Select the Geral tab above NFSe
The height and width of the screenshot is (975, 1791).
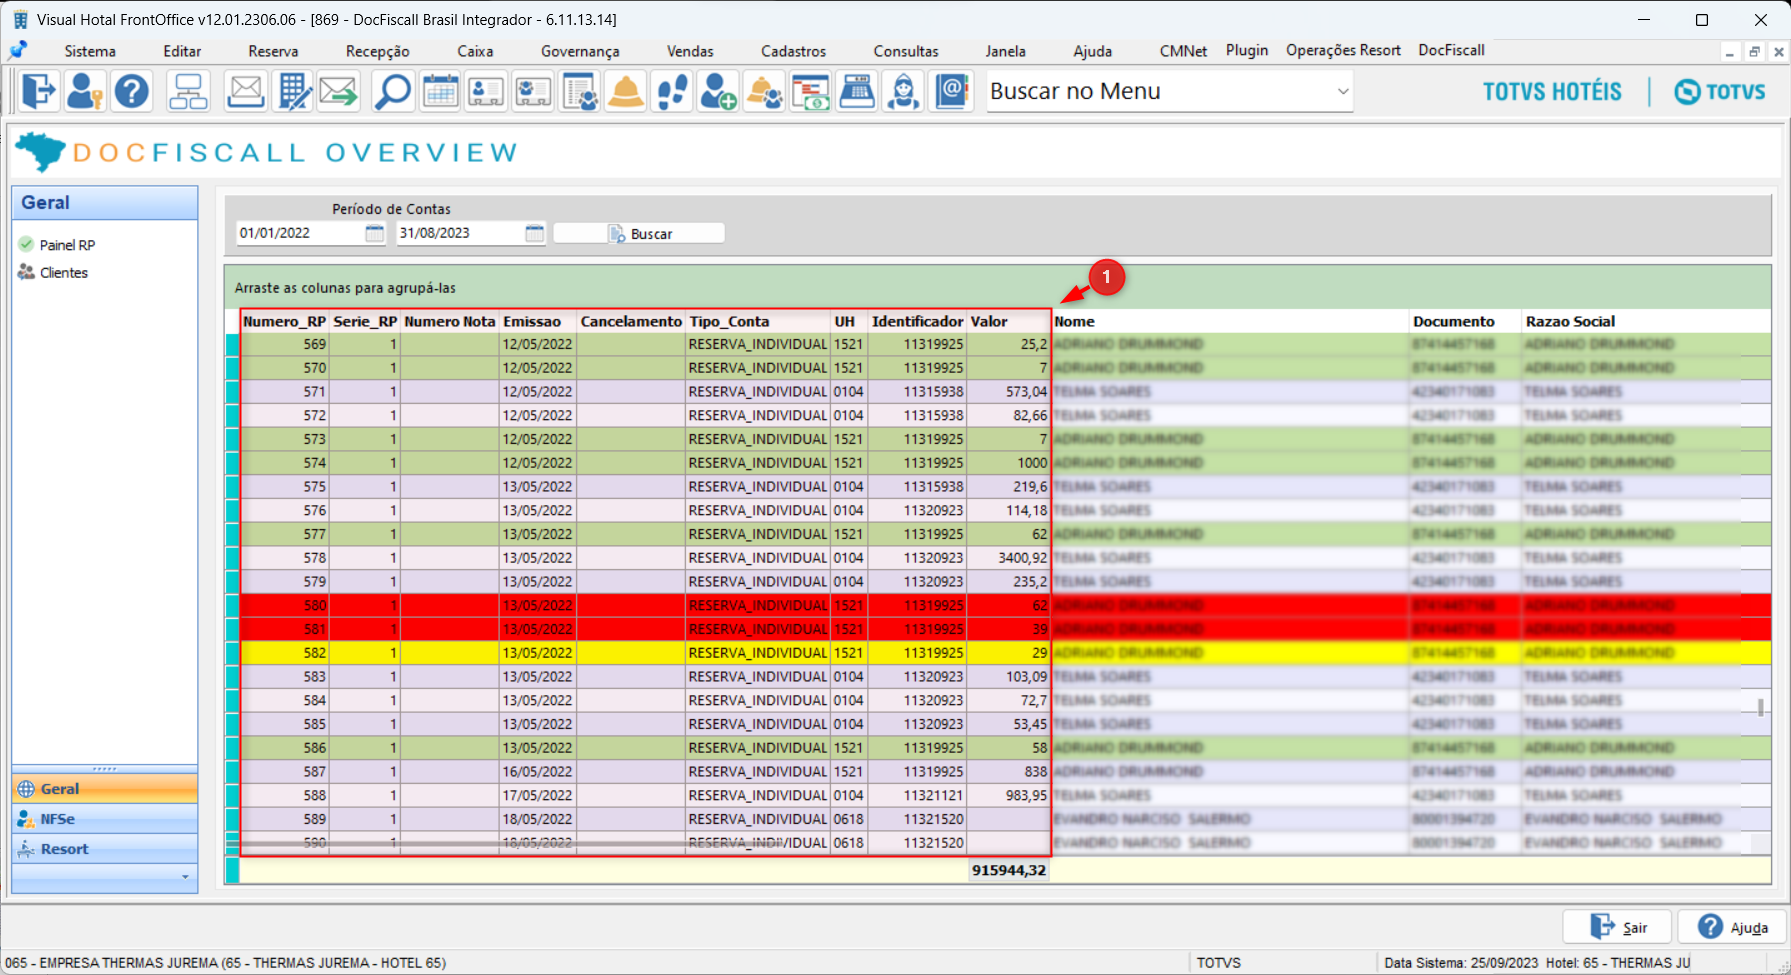click(105, 789)
